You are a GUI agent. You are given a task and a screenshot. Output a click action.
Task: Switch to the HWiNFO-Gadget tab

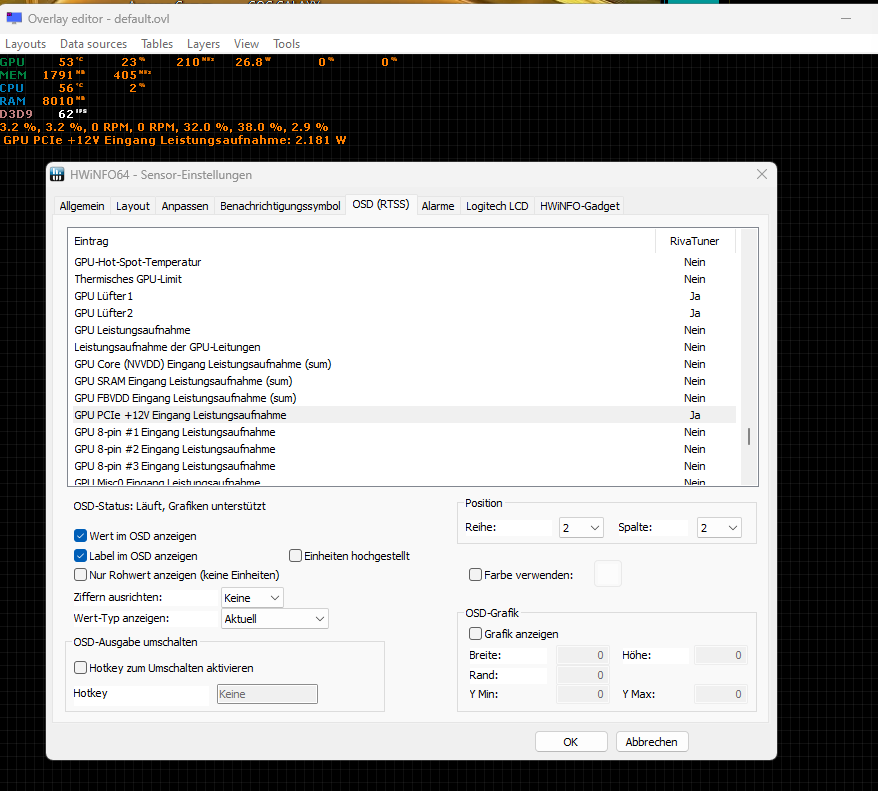click(x=580, y=206)
